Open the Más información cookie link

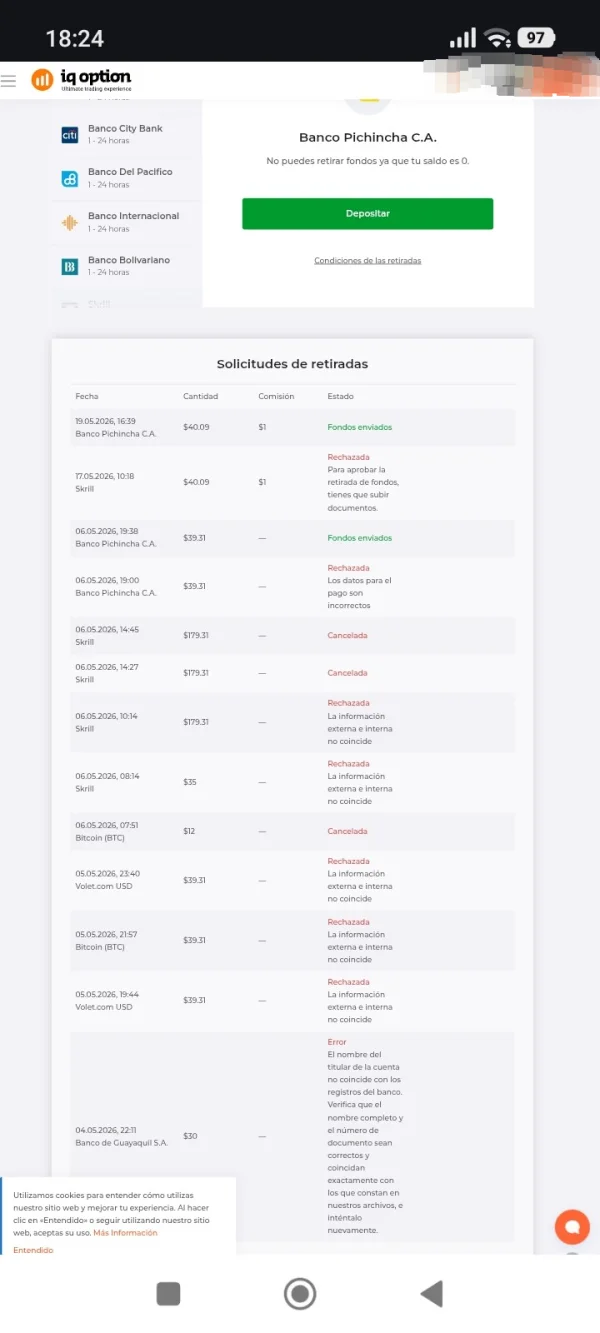click(125, 1232)
